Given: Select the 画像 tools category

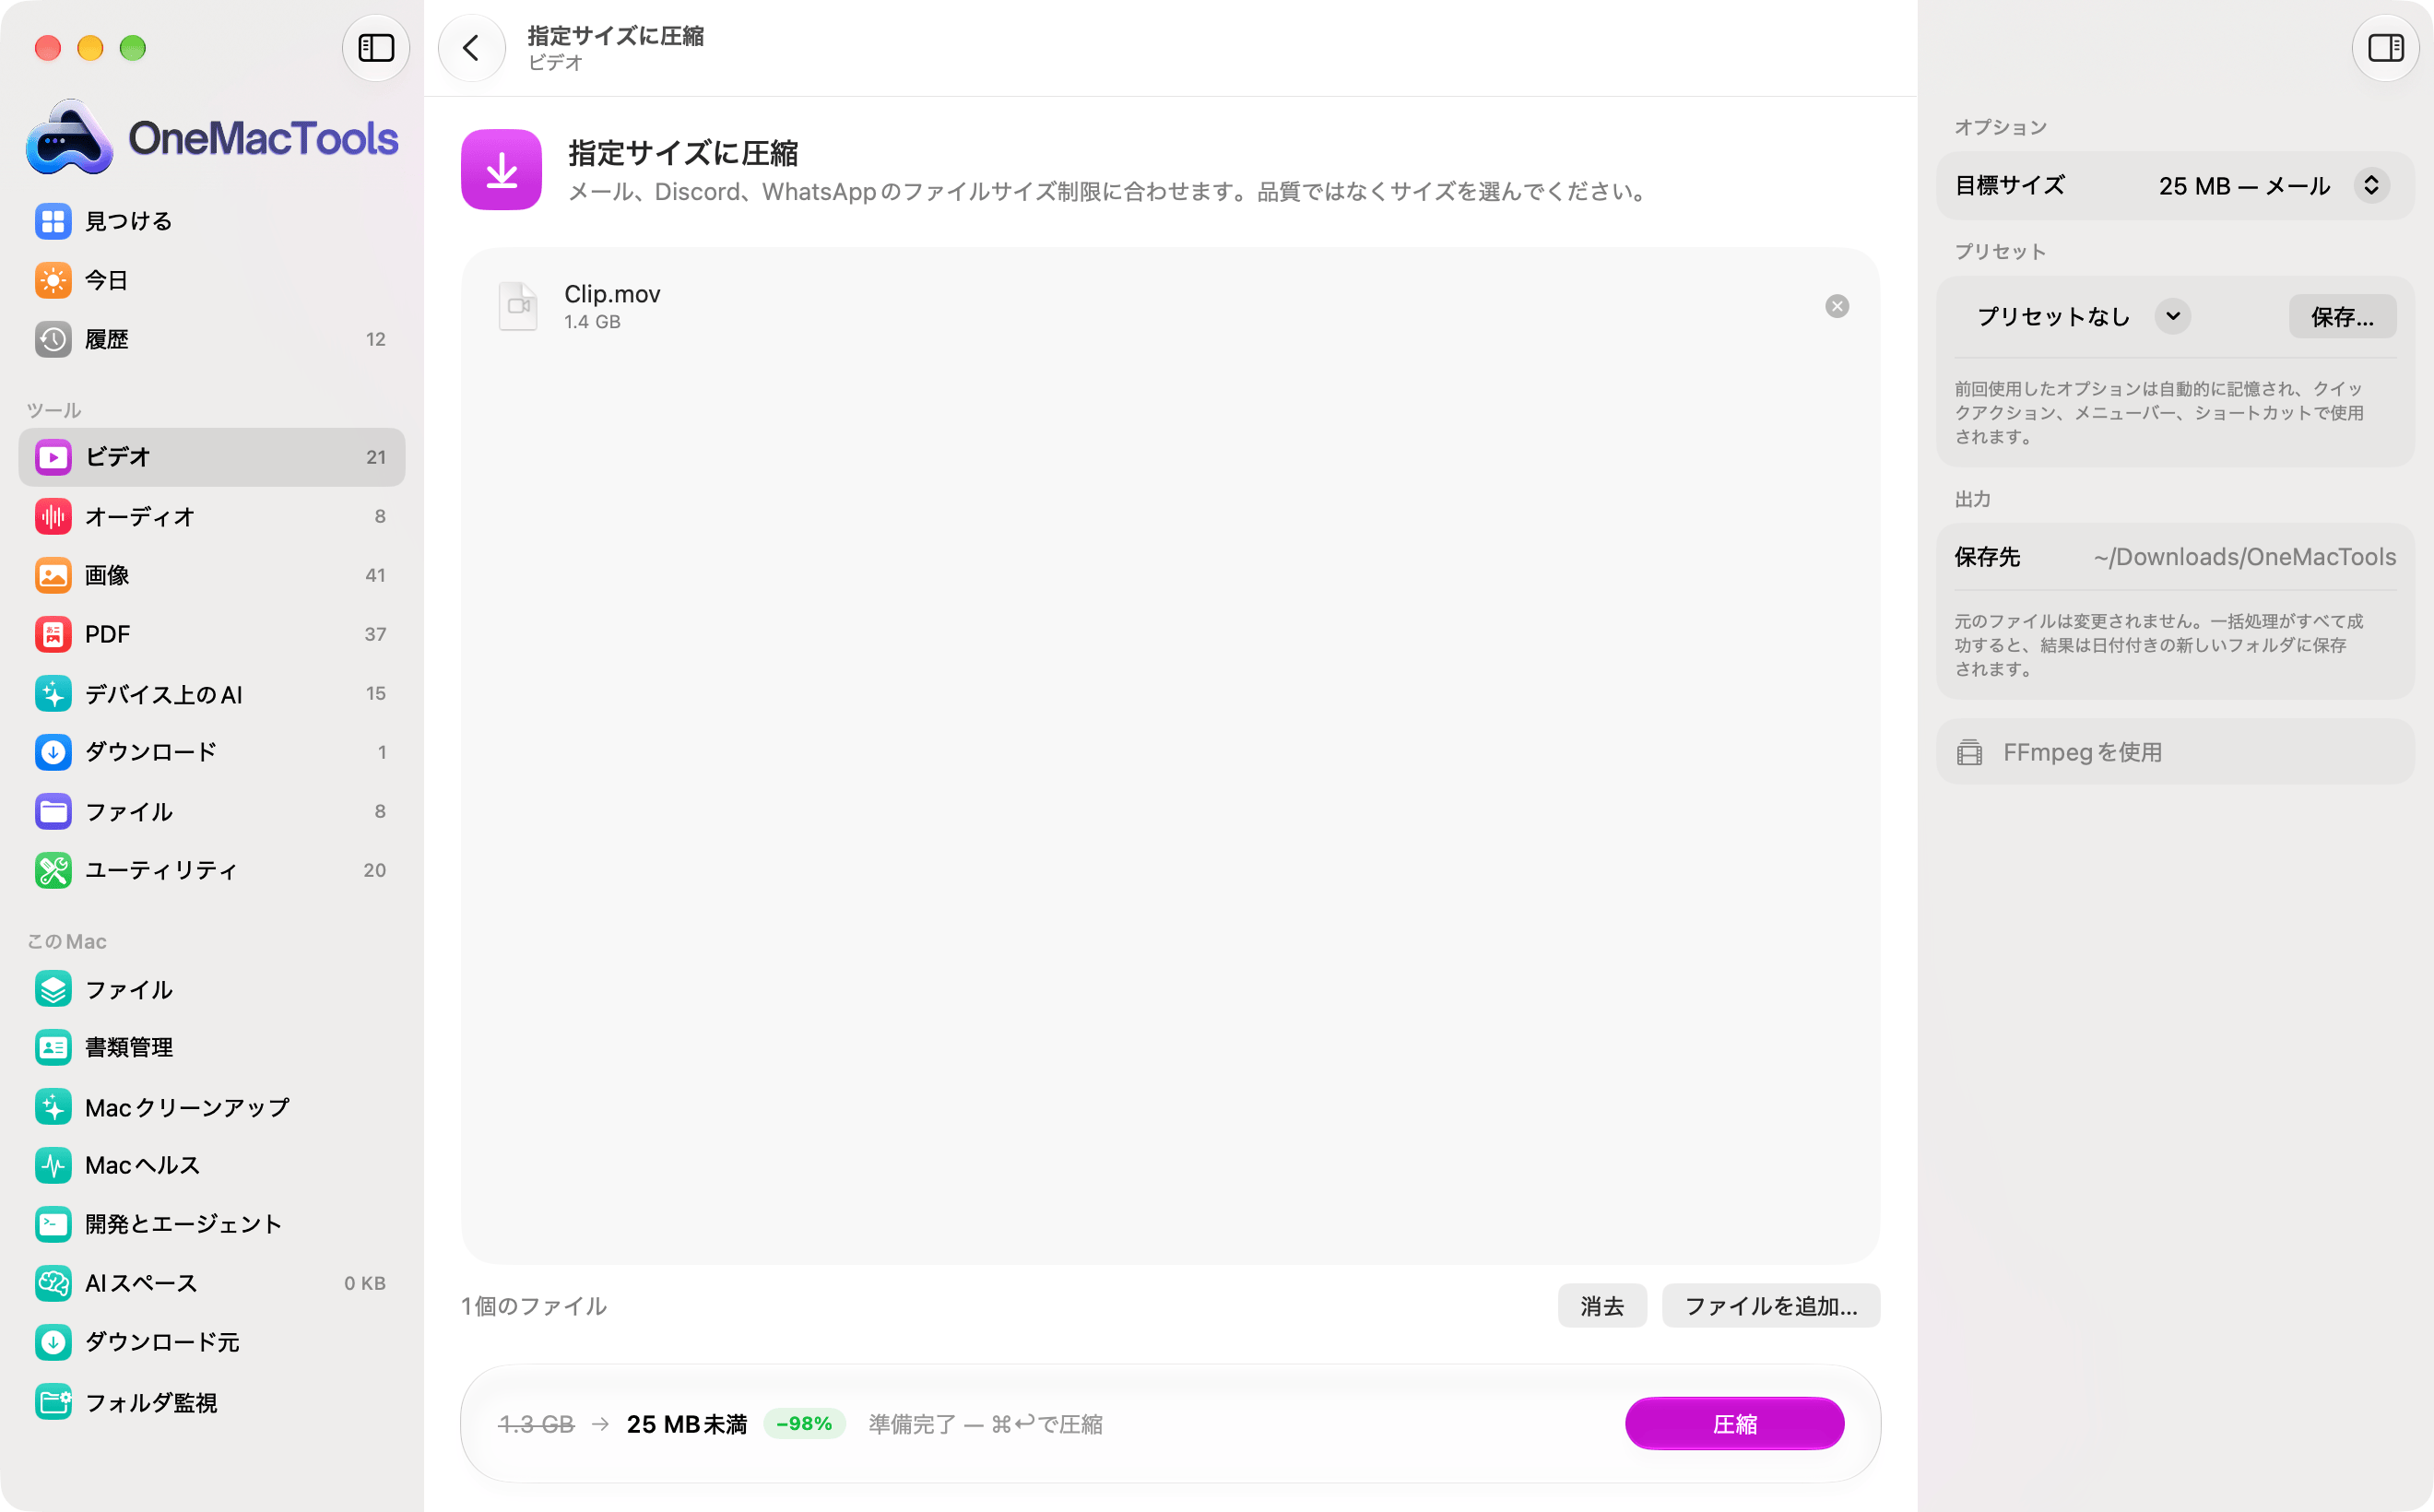Looking at the screenshot, I should click(211, 575).
